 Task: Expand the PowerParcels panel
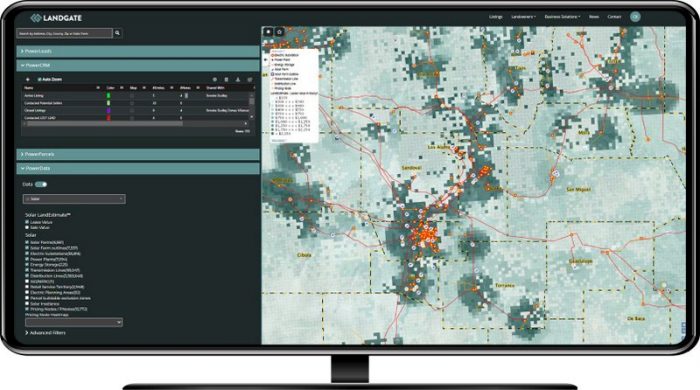point(138,154)
